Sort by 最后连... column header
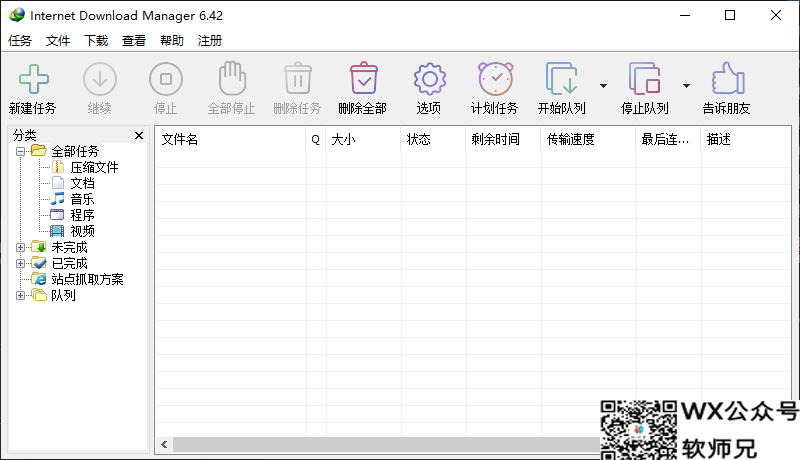 coord(668,139)
